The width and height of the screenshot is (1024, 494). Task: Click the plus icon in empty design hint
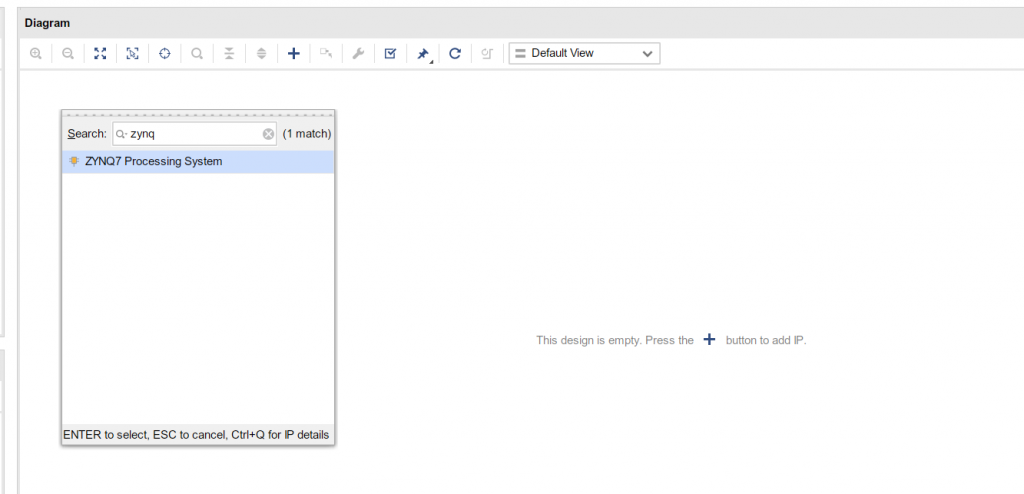[709, 340]
